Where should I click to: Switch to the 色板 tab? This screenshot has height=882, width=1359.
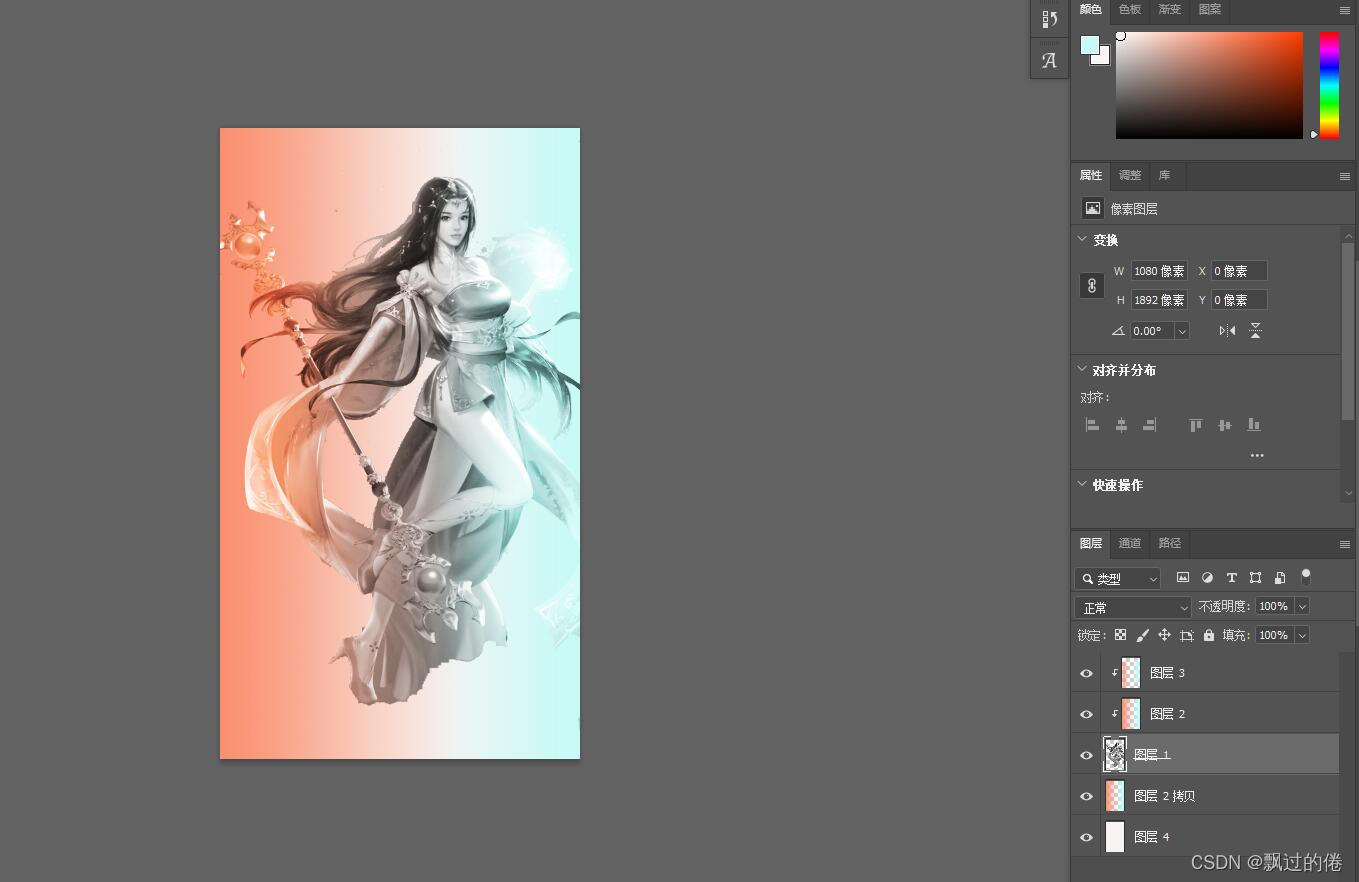pyautogui.click(x=1130, y=10)
